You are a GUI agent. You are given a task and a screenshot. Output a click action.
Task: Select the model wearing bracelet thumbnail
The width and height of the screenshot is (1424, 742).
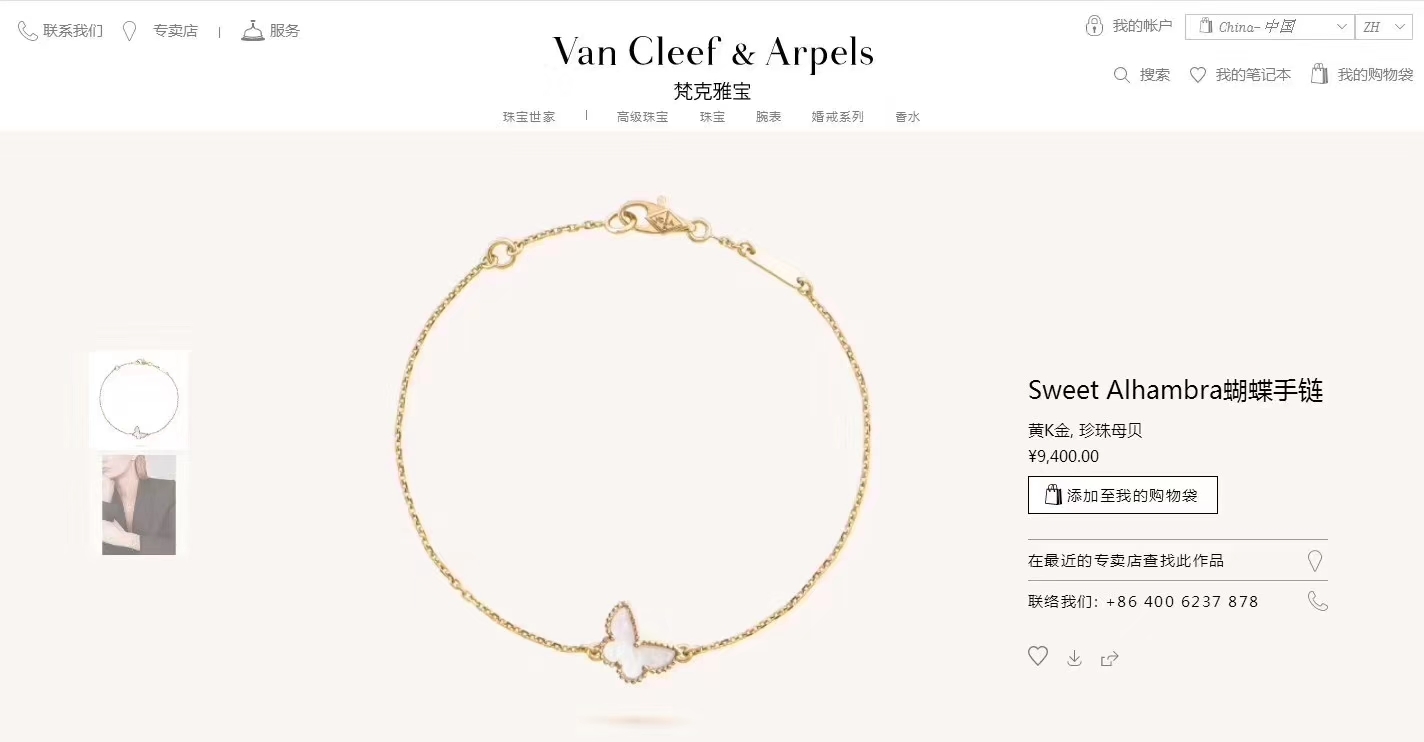pyautogui.click(x=139, y=505)
